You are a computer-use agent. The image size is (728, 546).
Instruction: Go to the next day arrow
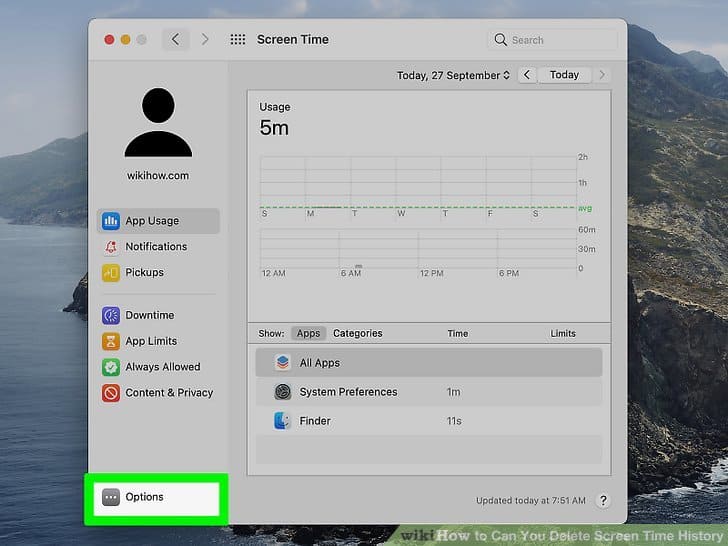pyautogui.click(x=602, y=75)
